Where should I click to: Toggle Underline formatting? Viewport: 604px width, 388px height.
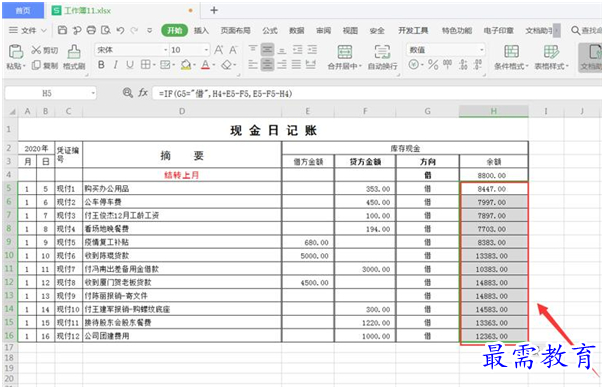(x=130, y=65)
